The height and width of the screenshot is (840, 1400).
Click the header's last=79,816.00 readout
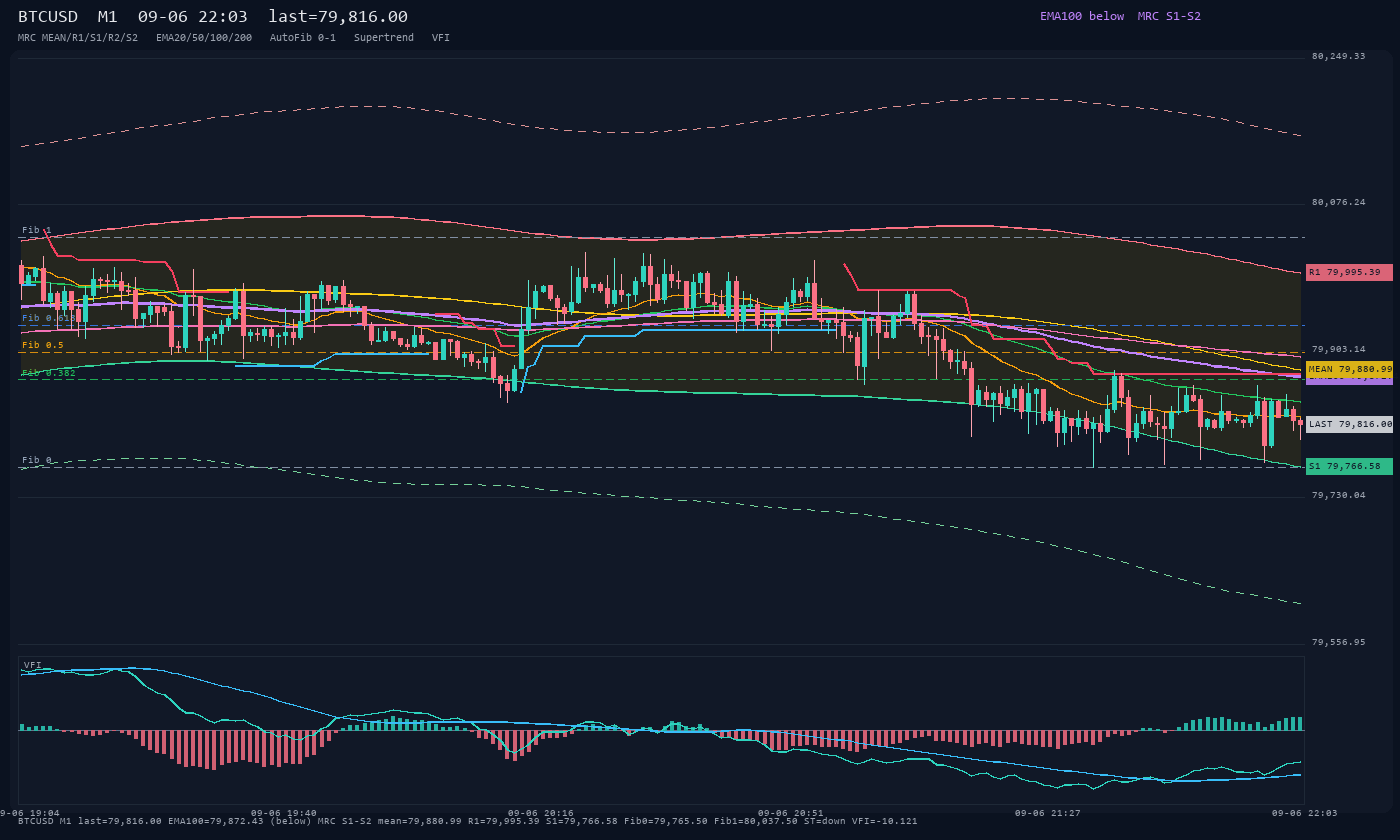(338, 17)
